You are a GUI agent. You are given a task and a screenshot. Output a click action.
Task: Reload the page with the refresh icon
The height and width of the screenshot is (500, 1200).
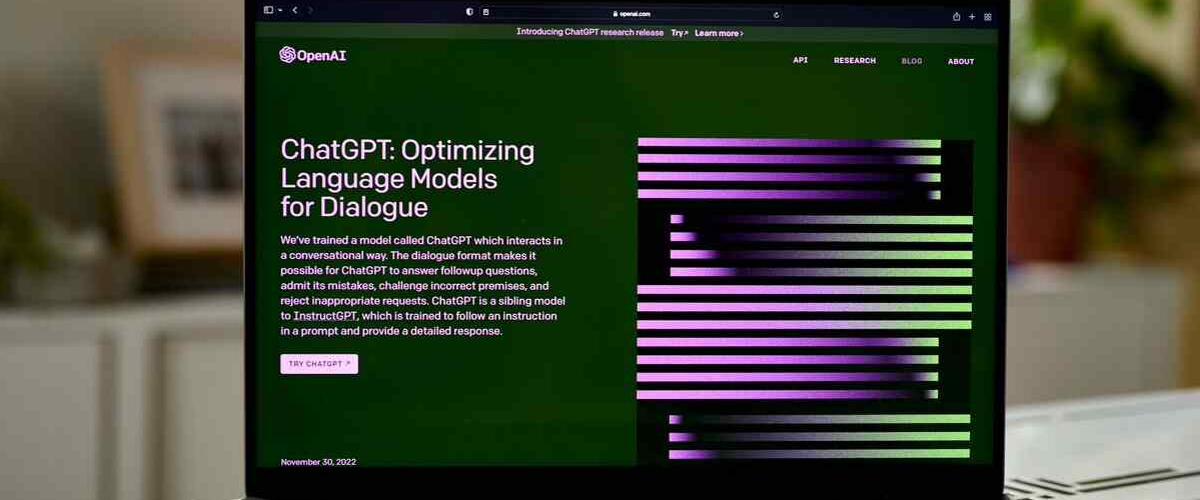click(x=776, y=14)
